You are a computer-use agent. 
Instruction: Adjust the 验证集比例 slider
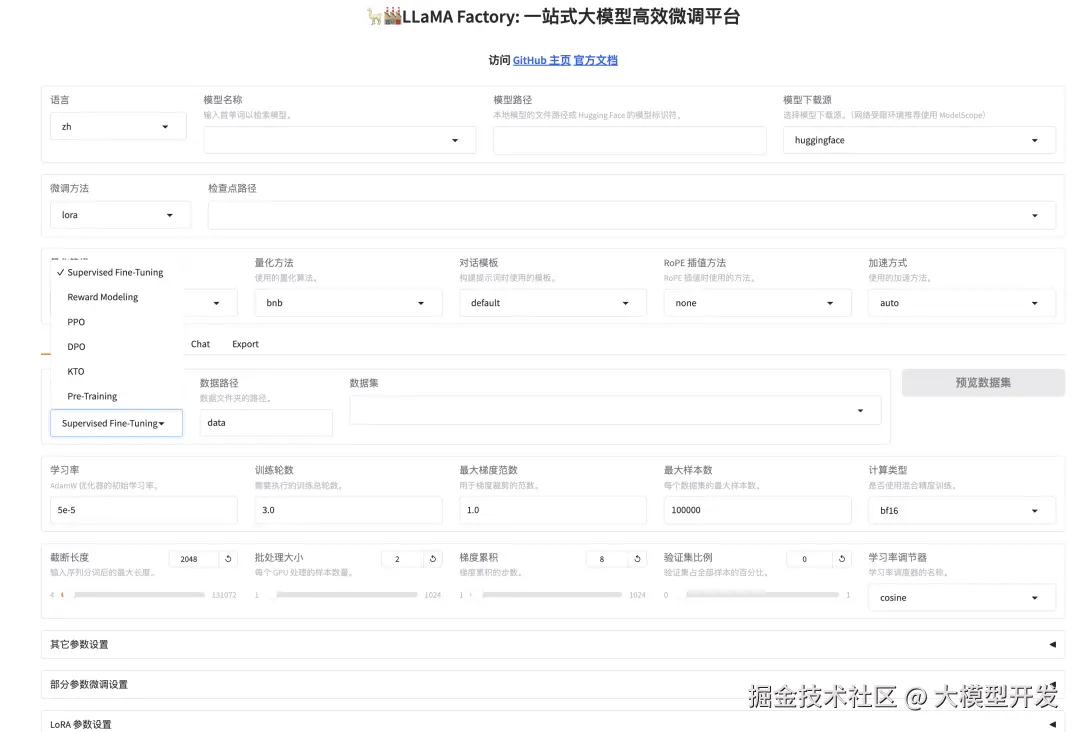point(756,594)
